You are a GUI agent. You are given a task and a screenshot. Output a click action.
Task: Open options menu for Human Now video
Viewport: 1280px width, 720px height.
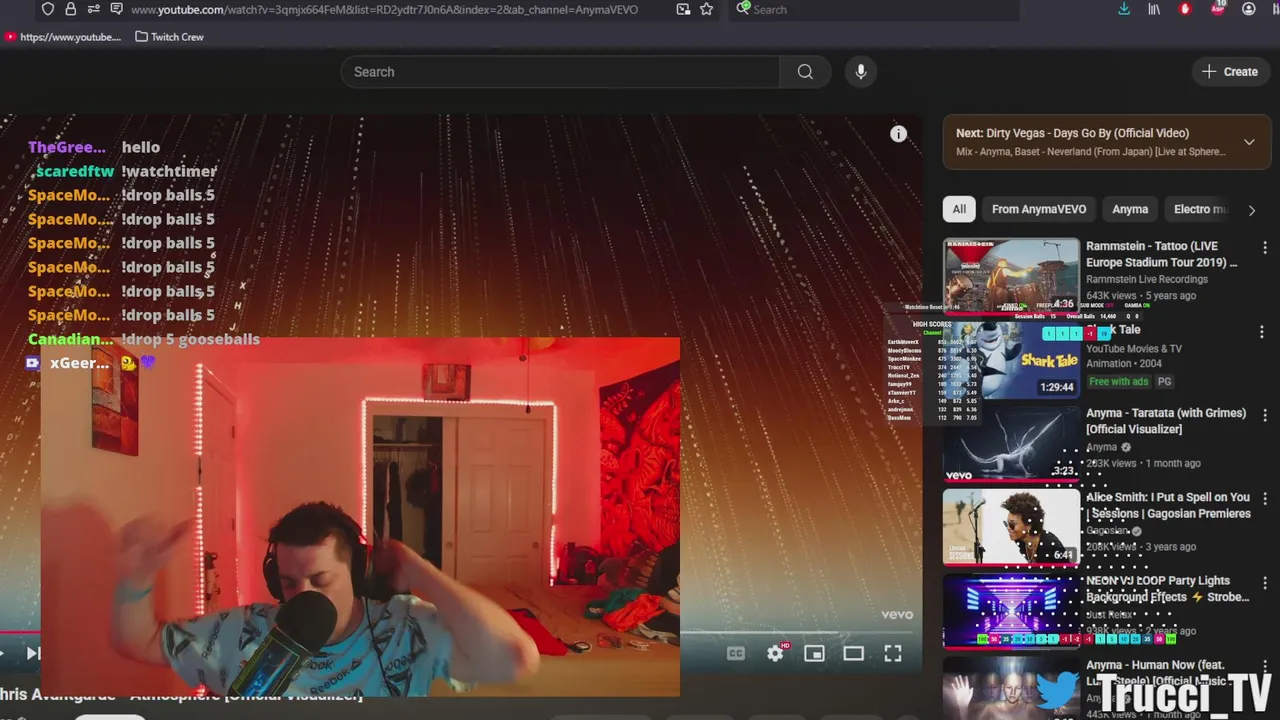[x=1264, y=665]
